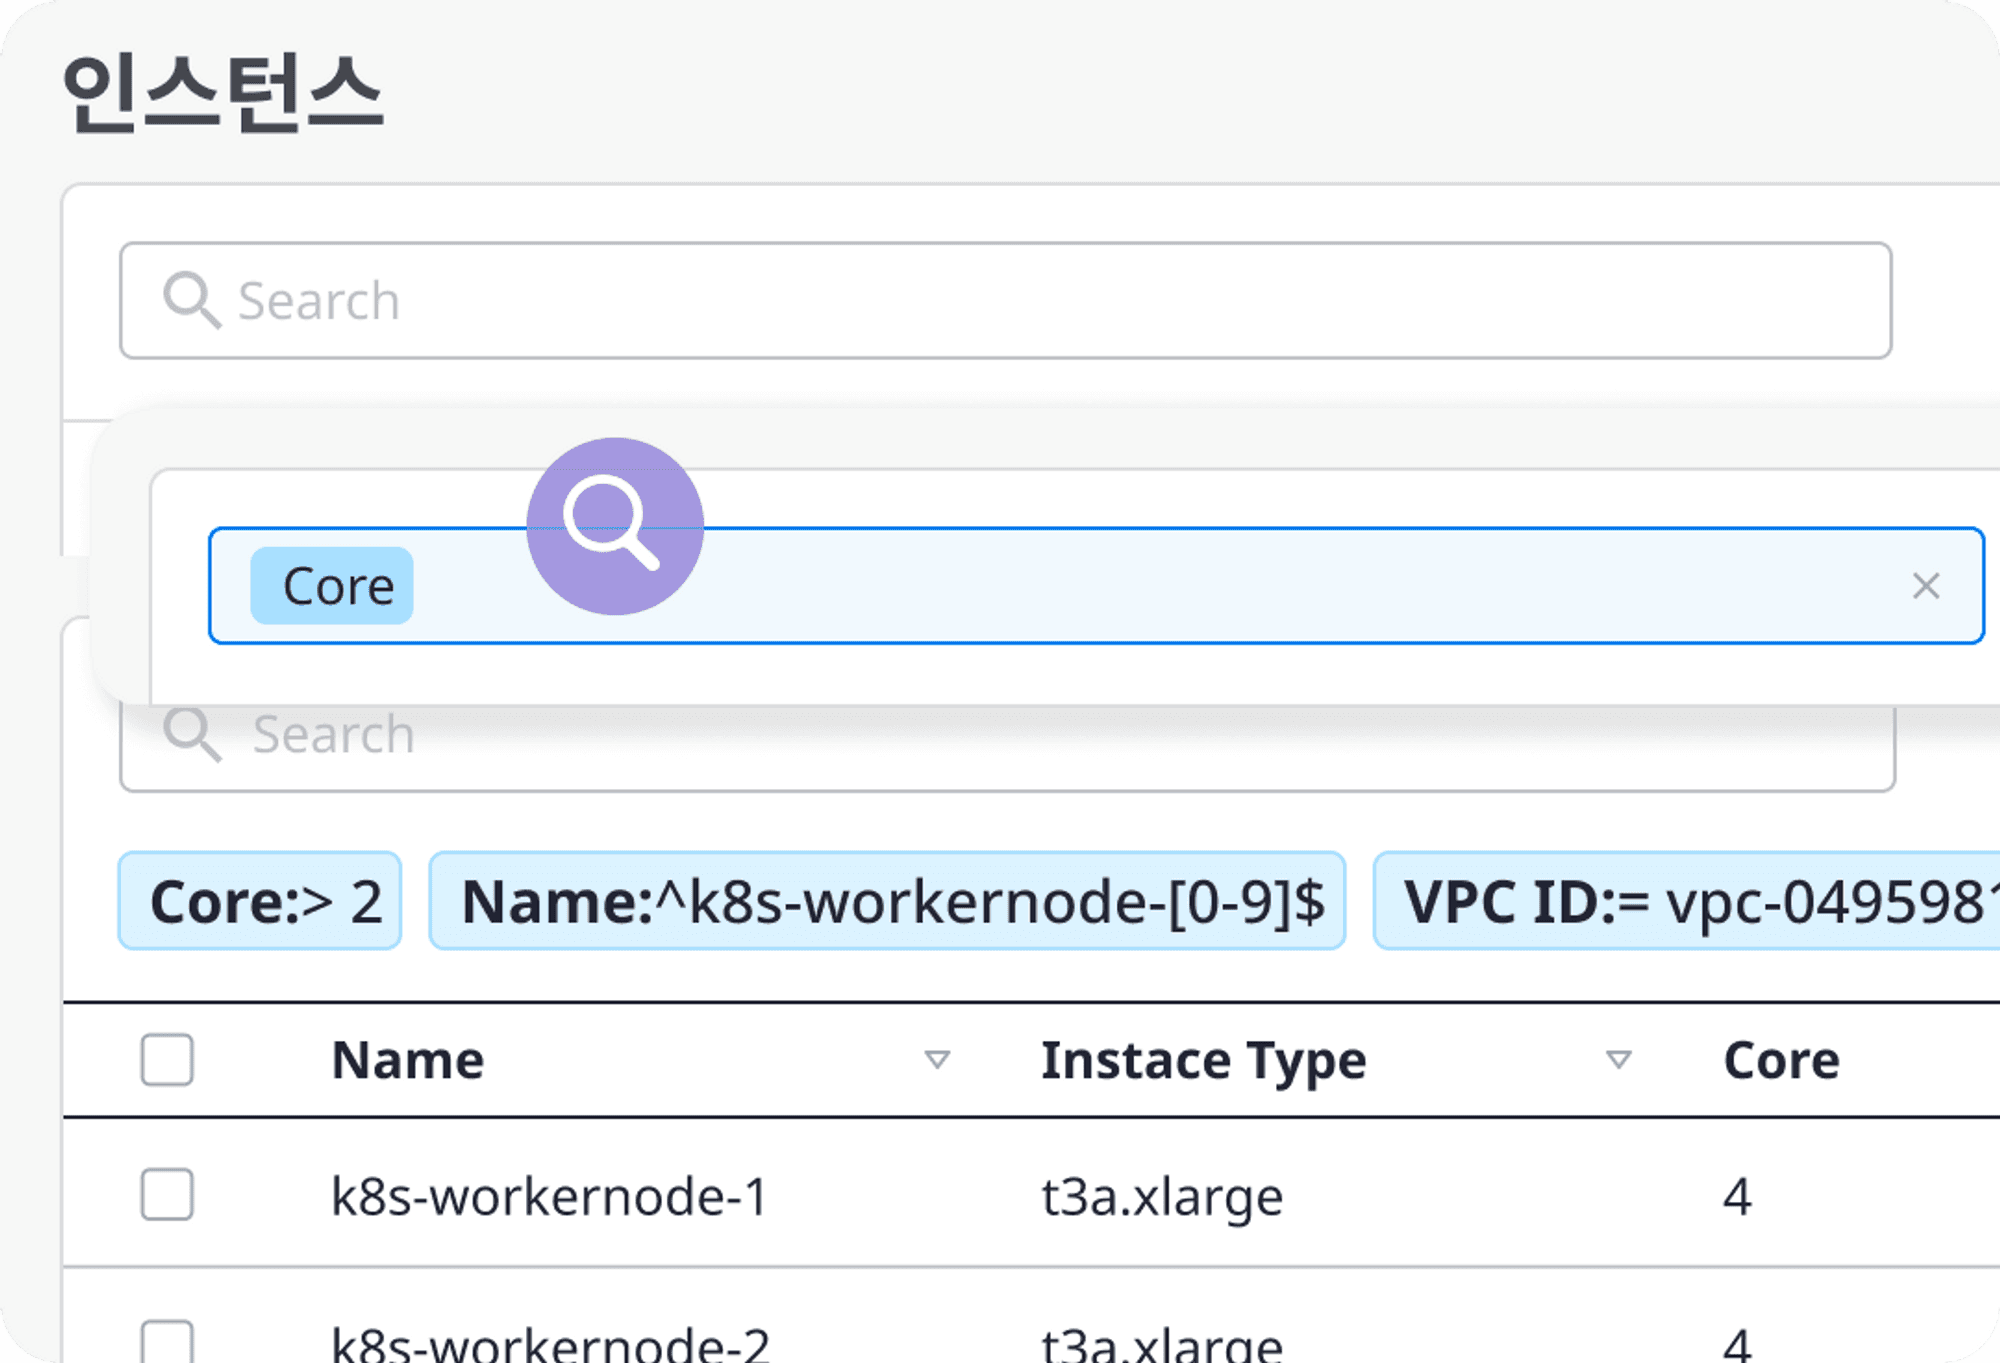Click the k8s-workernode-2 name cell
This screenshot has height=1363, width=2000.
coord(550,1343)
